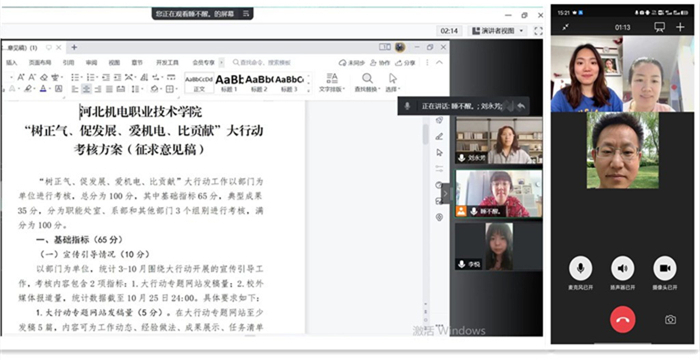This screenshot has height=360, width=700.
Task: Decrease font size icon
Action: (33, 77)
